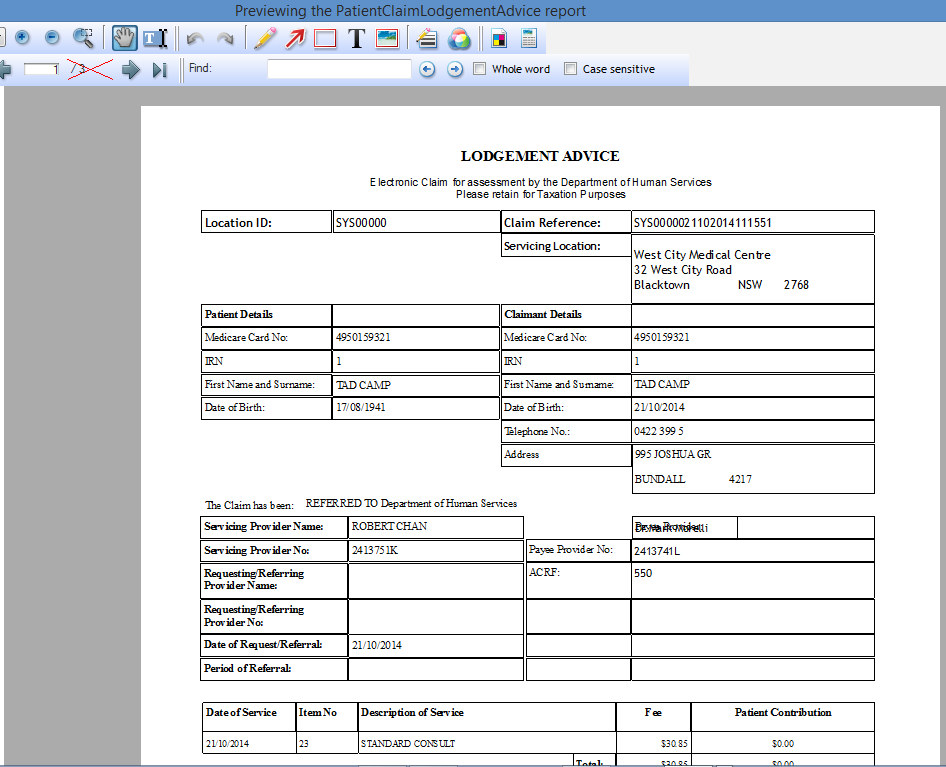Select the zoom-to-area magnifier tool
Screen dimensions: 946x767
coord(83,38)
